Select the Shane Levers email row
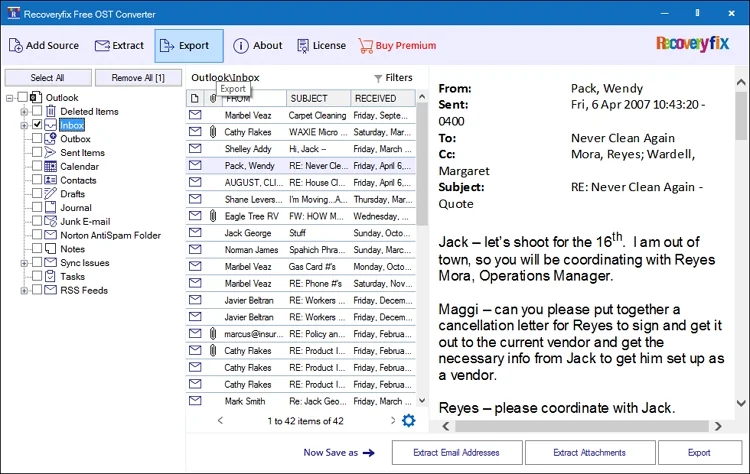 point(300,199)
